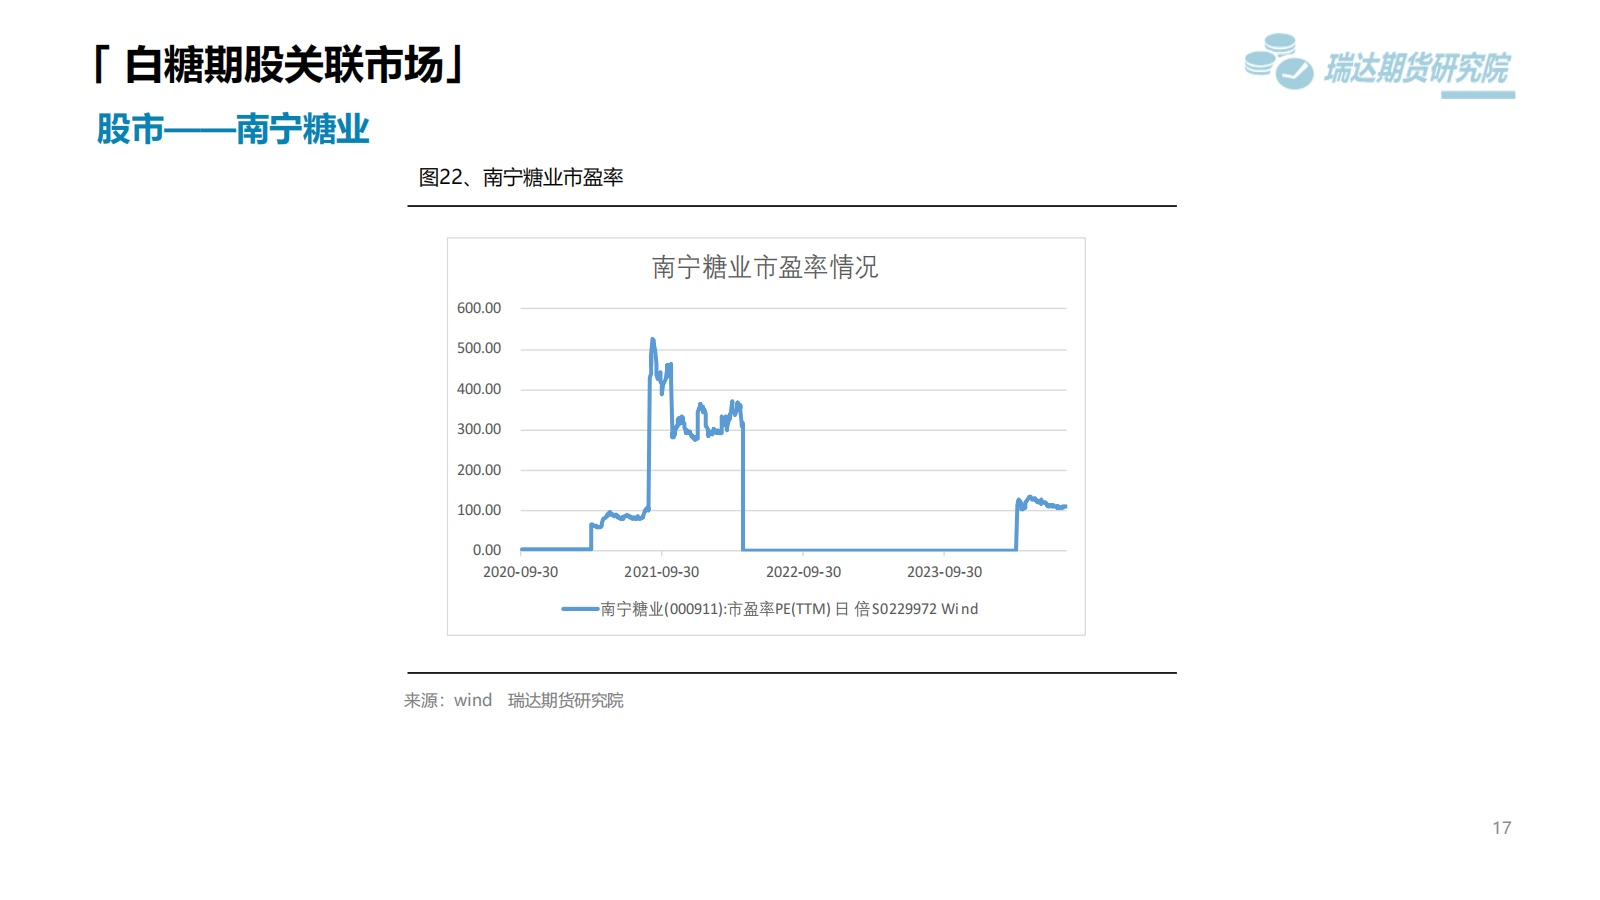Click the coin stack logo icon
Screen dimensions: 1600x900
point(1277,62)
